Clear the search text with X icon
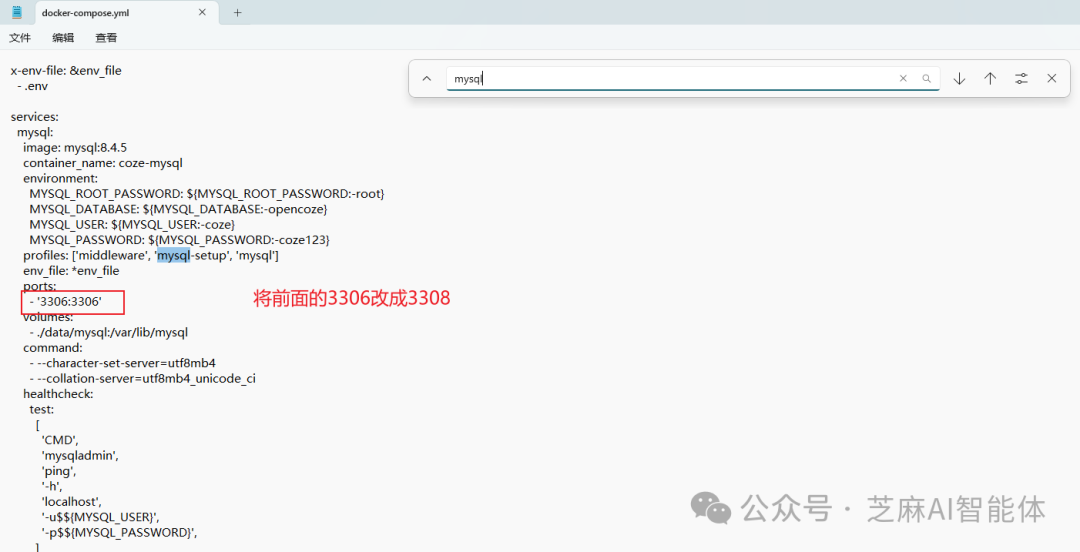The image size is (1080, 552). coord(903,79)
